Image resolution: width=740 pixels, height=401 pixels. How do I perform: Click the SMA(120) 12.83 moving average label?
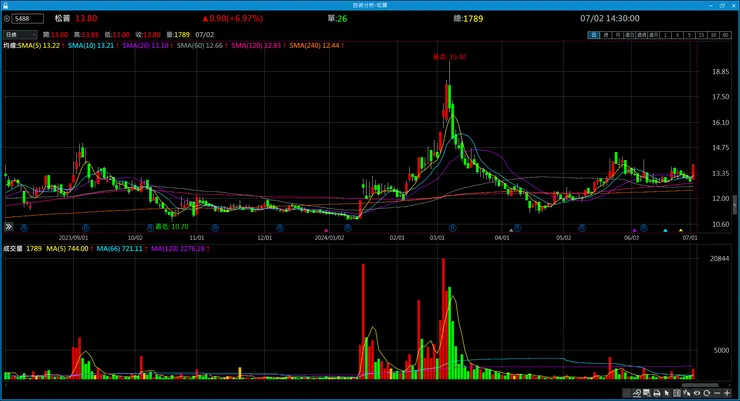pyautogui.click(x=256, y=45)
